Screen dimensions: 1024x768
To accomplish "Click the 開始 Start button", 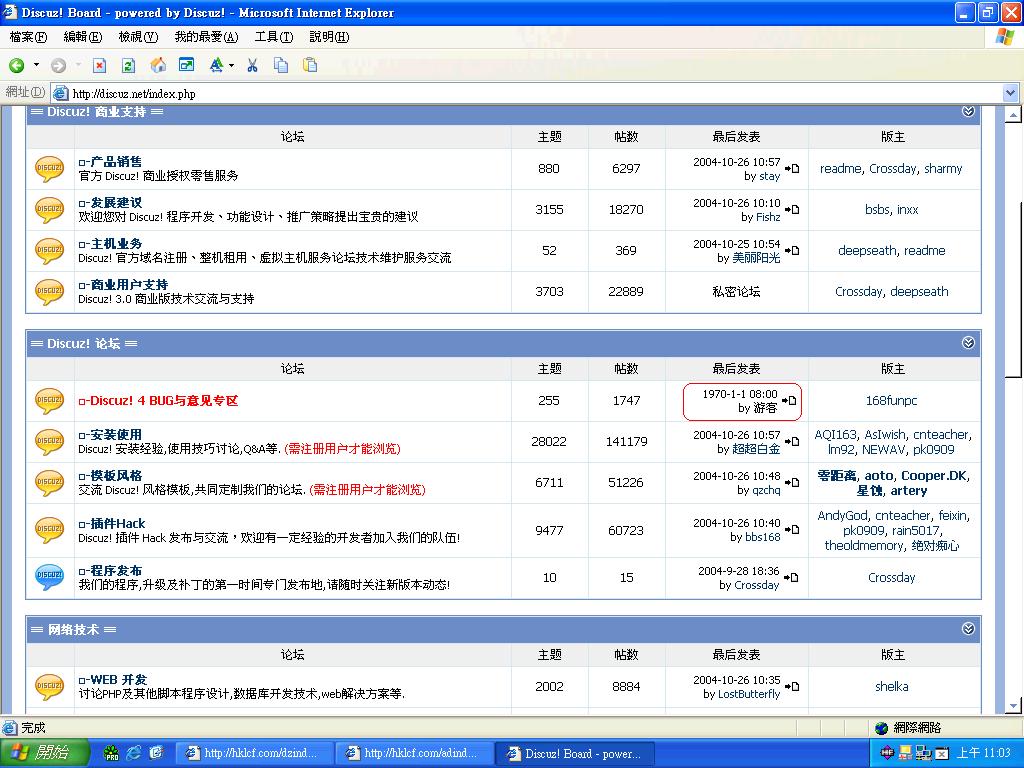I will [40, 752].
